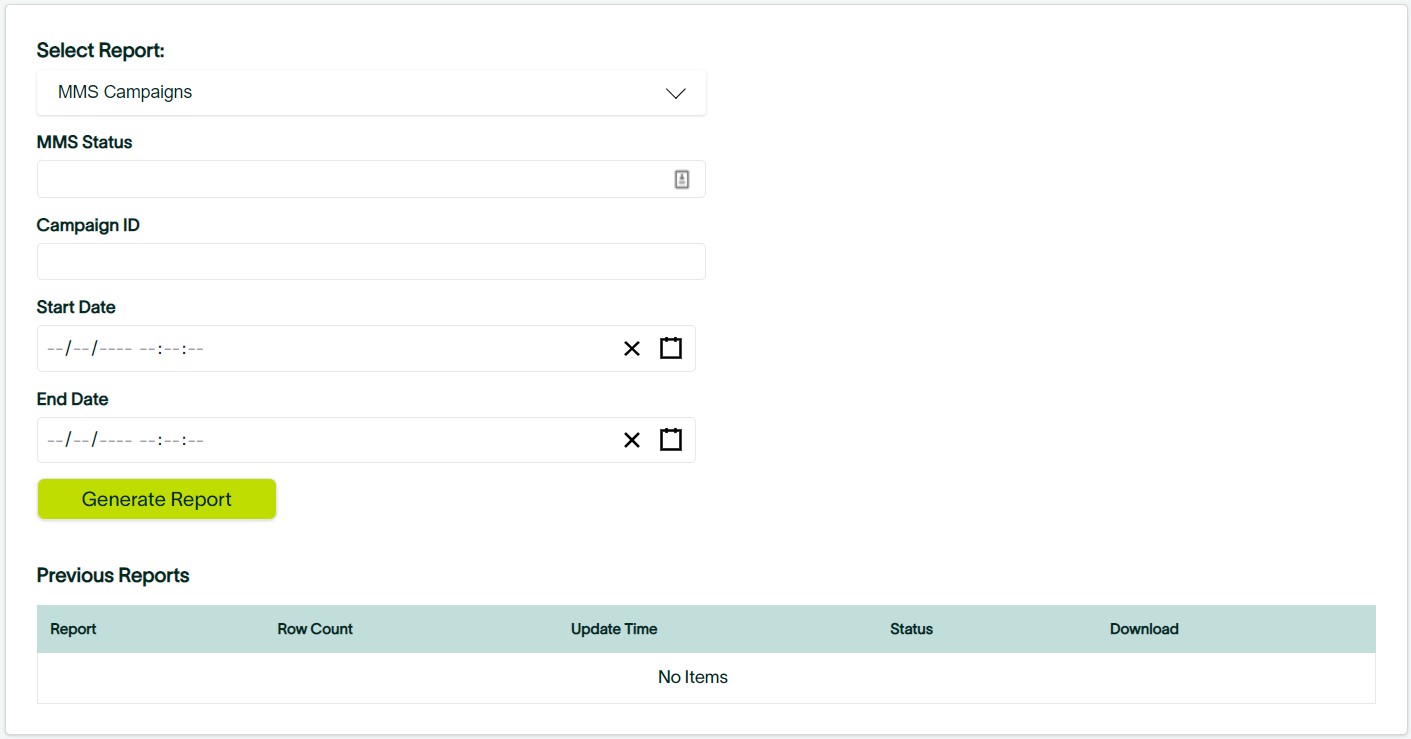Screen dimensions: 1411x739
Task: Click the chevron arrow on Select Report
Action: 676,93
